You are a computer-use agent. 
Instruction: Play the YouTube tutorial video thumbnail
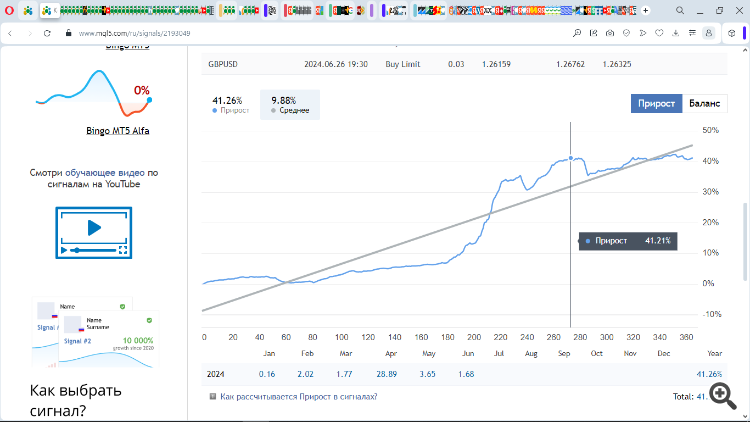pyautogui.click(x=94, y=233)
